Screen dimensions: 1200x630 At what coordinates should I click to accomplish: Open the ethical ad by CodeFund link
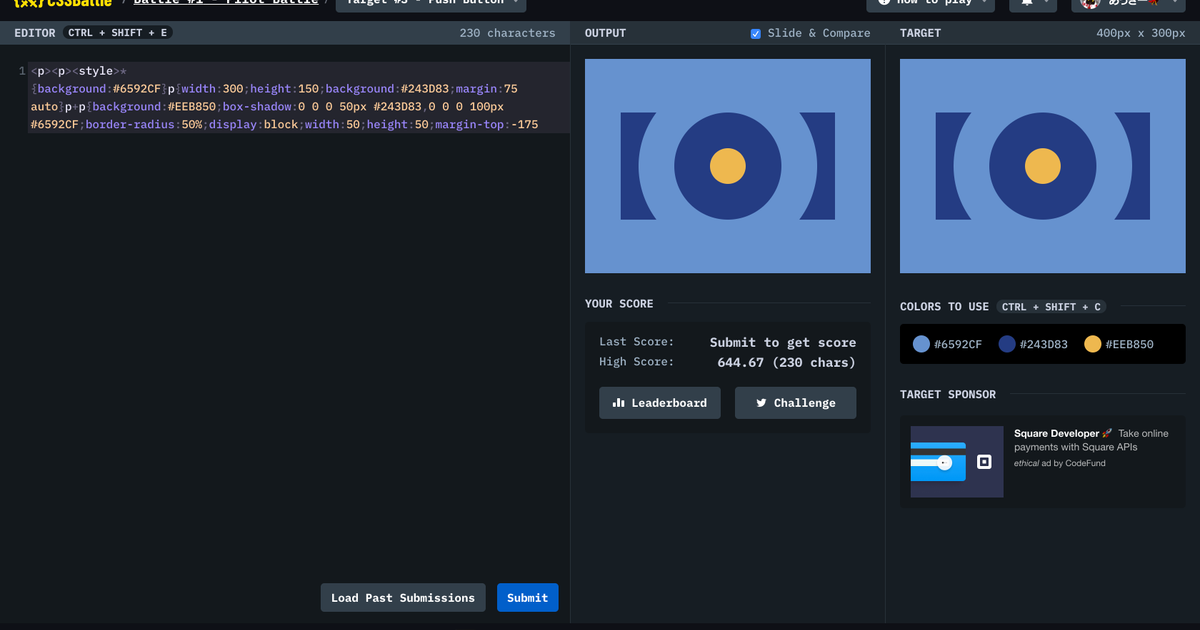[1059, 463]
